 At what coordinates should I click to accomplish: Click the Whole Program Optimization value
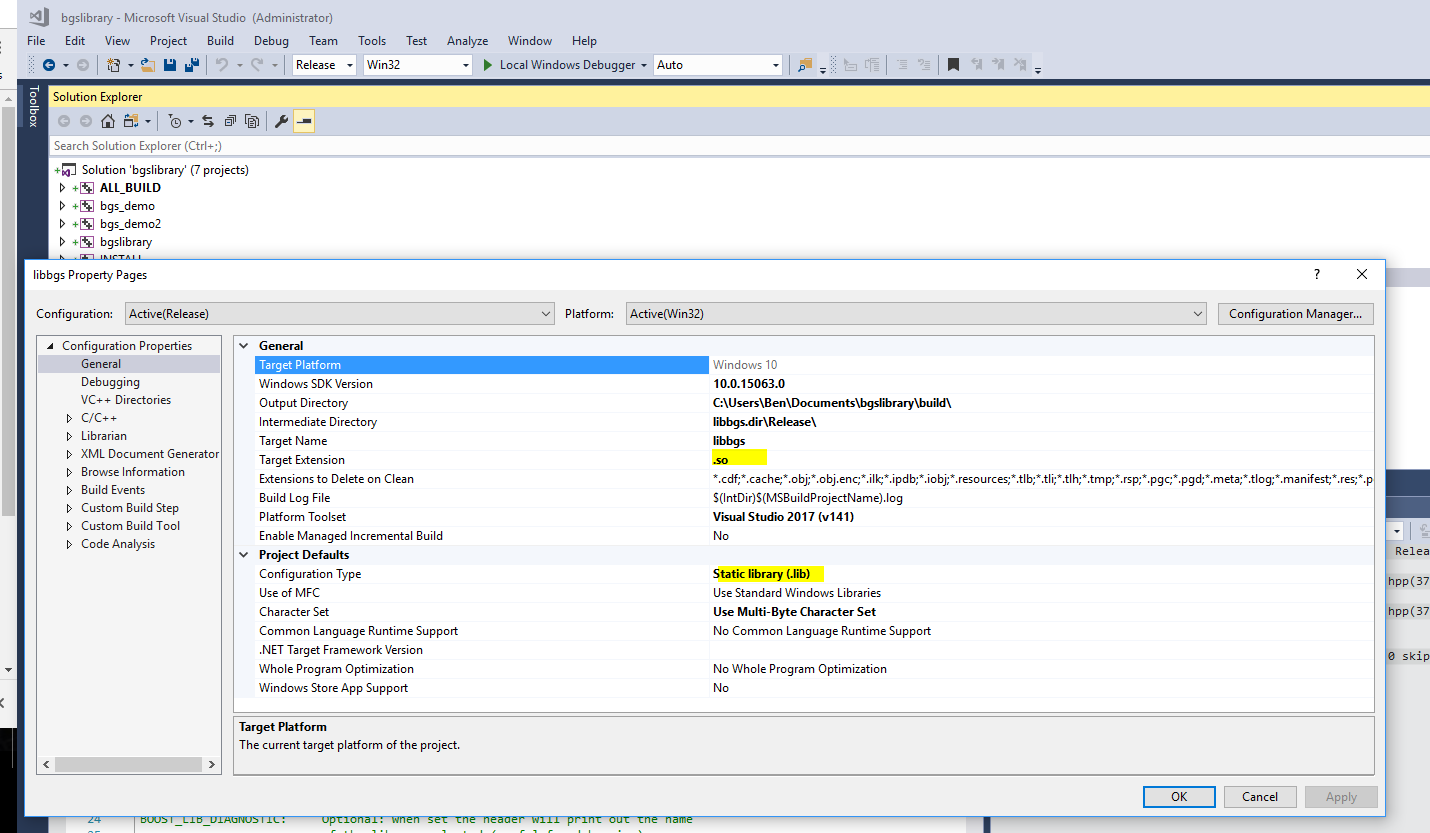(x=799, y=669)
